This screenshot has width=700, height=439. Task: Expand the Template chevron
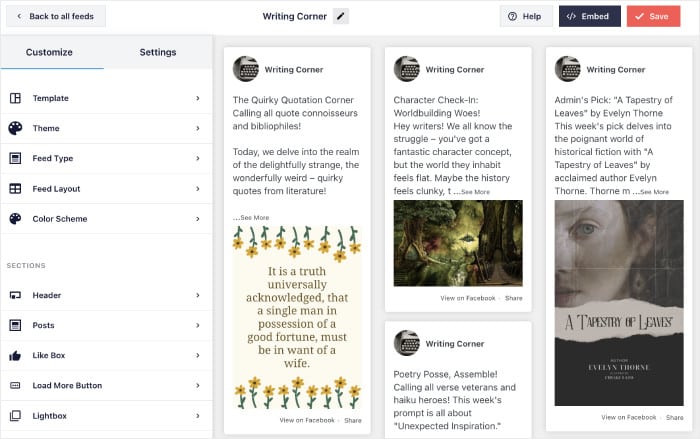[x=198, y=98]
